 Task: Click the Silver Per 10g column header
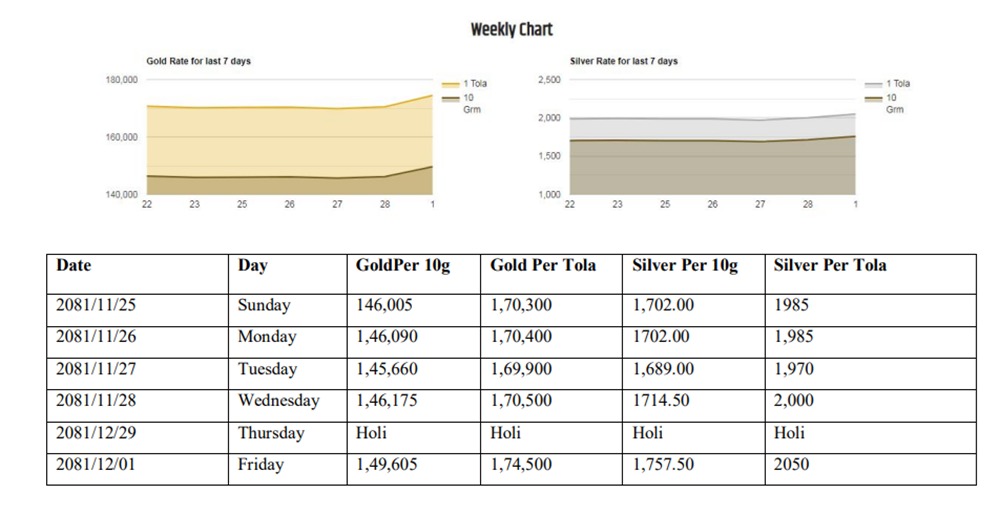tap(688, 265)
